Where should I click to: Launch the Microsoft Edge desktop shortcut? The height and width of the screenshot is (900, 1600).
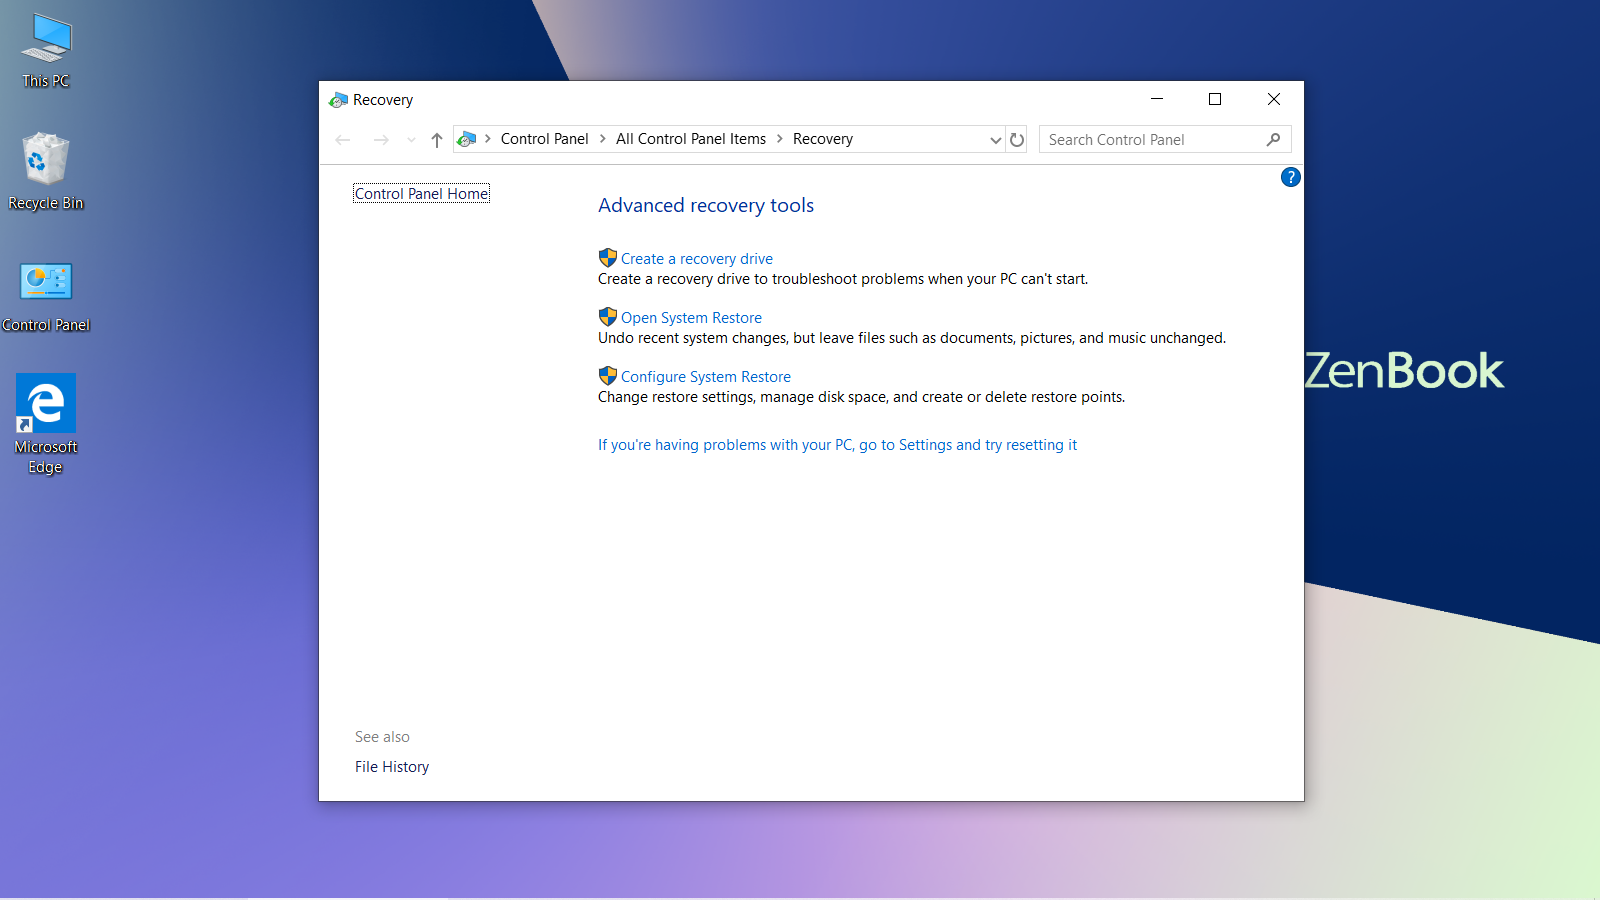tap(46, 424)
